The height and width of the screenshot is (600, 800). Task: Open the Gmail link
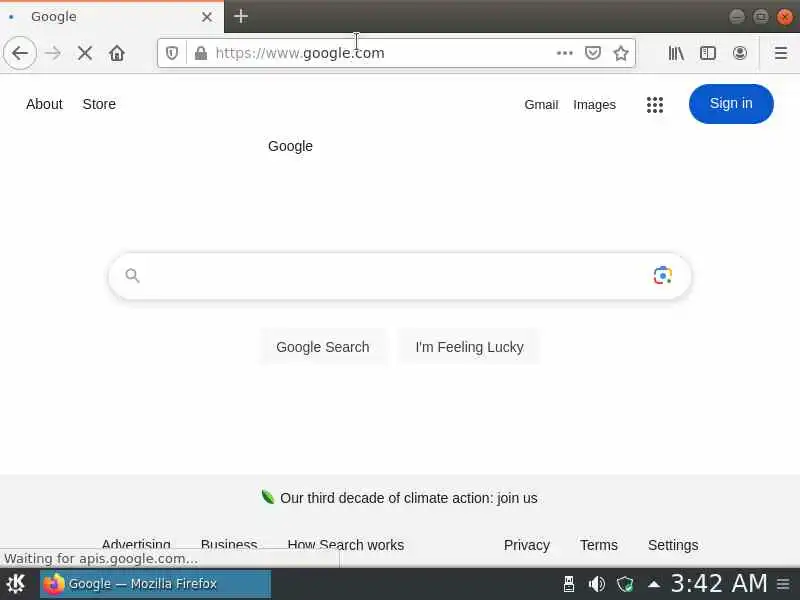point(541,105)
